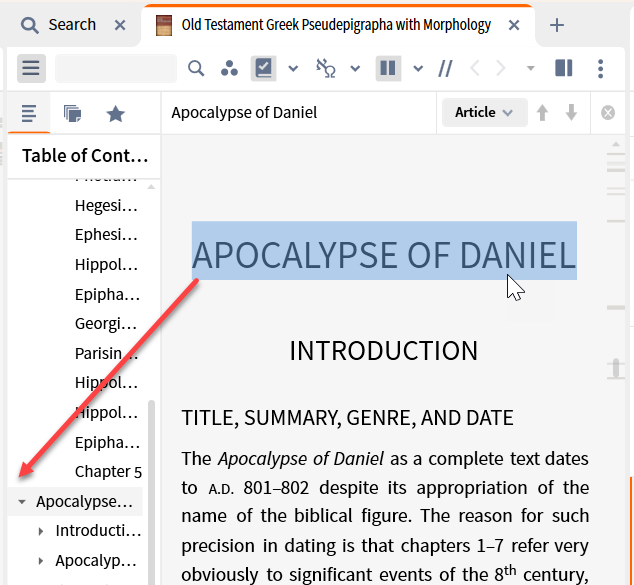Go to next article down arrow
The image size is (634, 585).
pos(571,113)
